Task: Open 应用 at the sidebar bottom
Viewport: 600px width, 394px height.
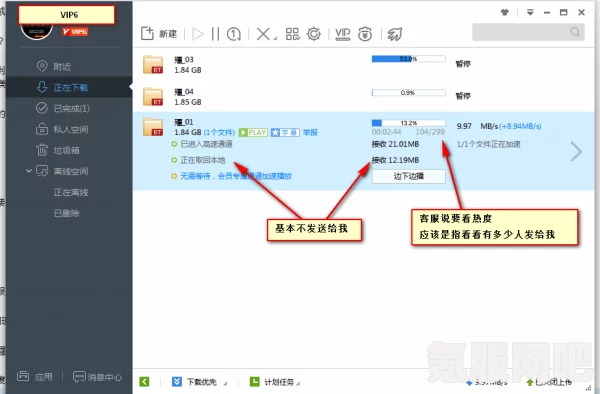Action: click(35, 377)
